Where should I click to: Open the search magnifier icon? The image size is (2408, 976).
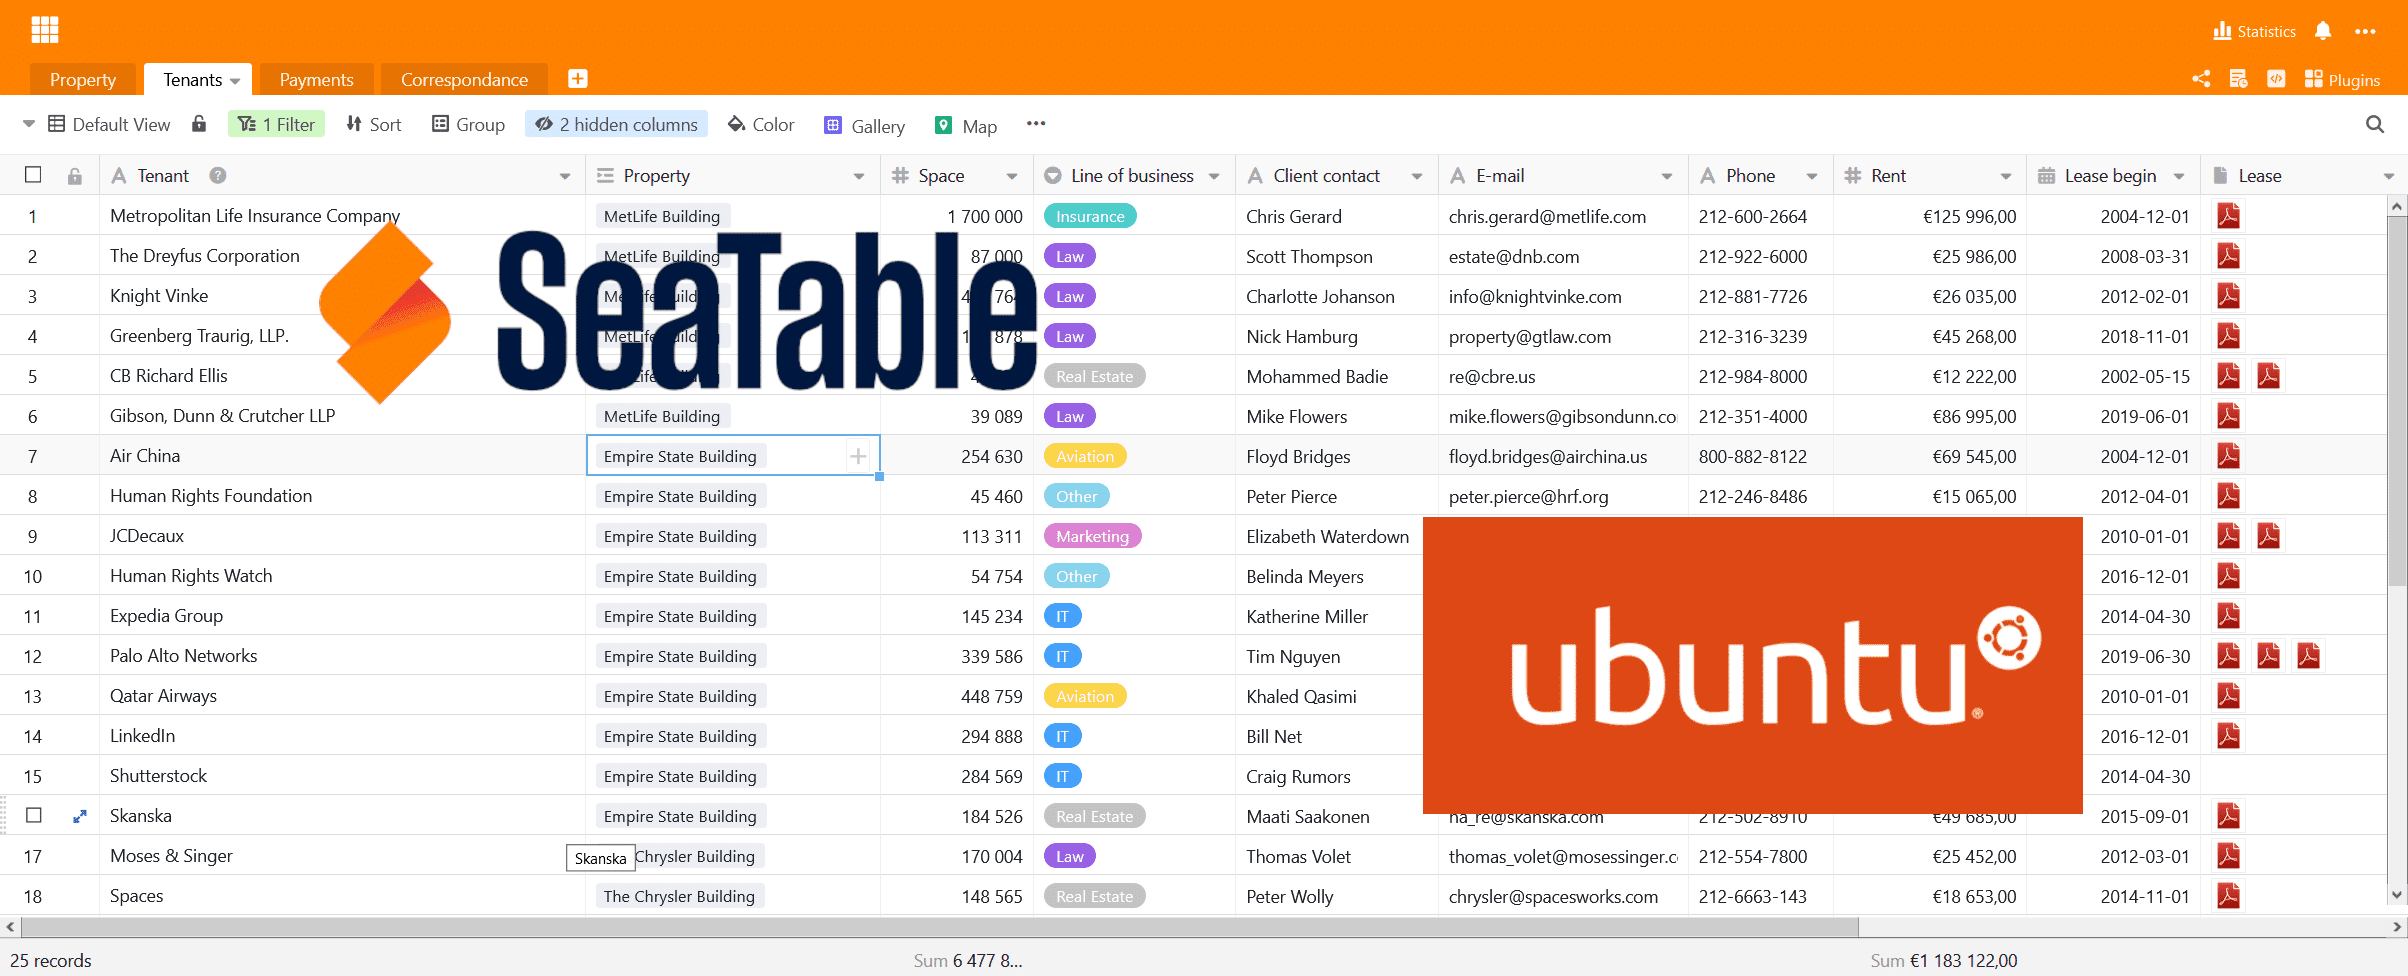(2375, 124)
